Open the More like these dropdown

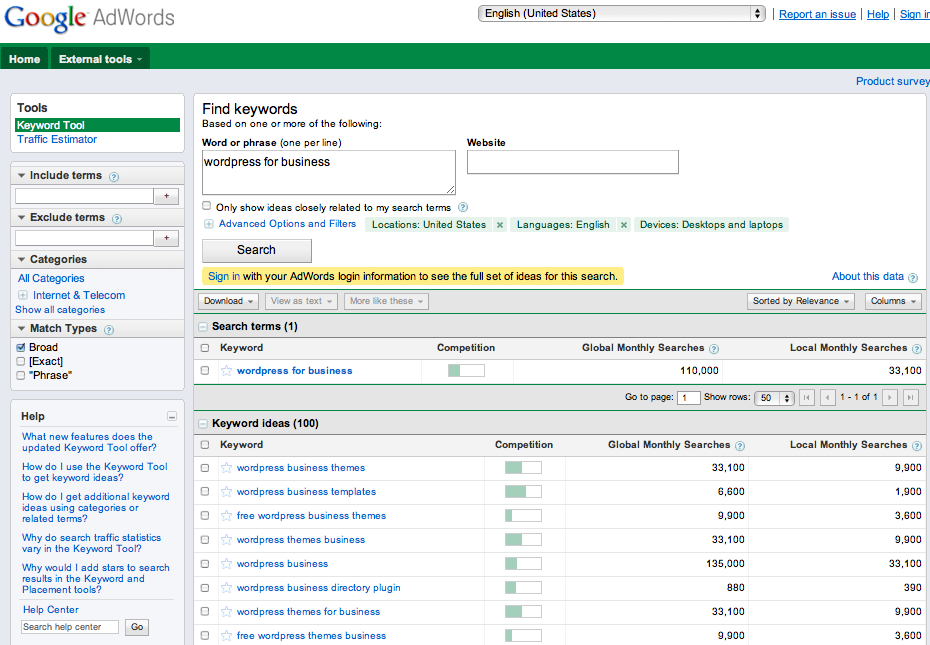tap(386, 301)
